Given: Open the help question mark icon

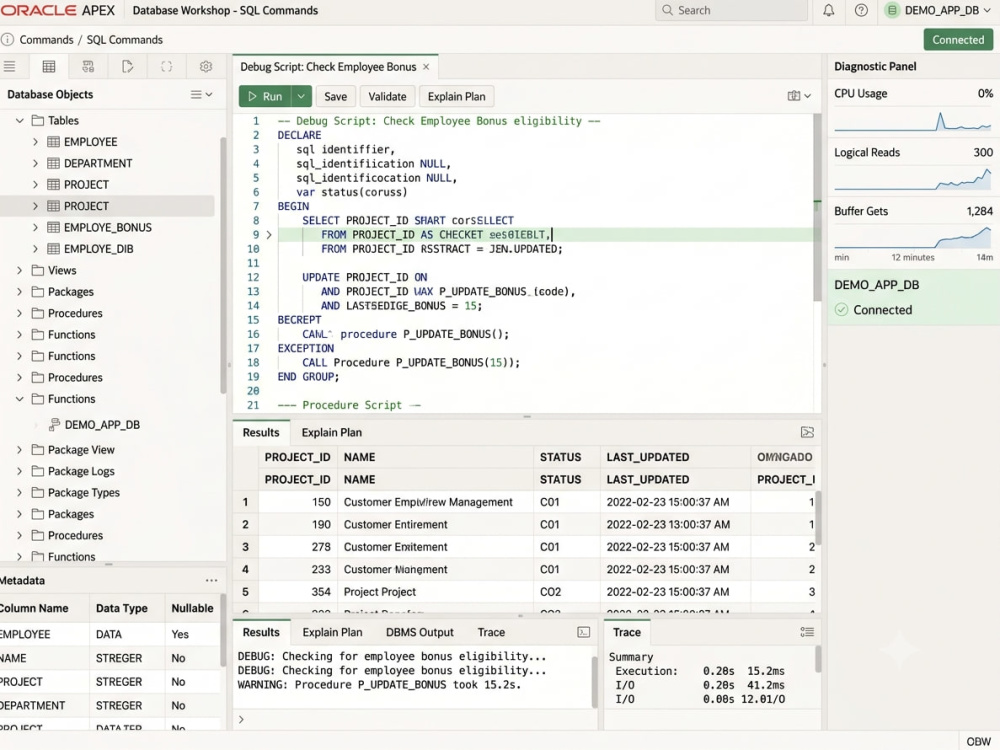Looking at the screenshot, I should click(x=861, y=10).
